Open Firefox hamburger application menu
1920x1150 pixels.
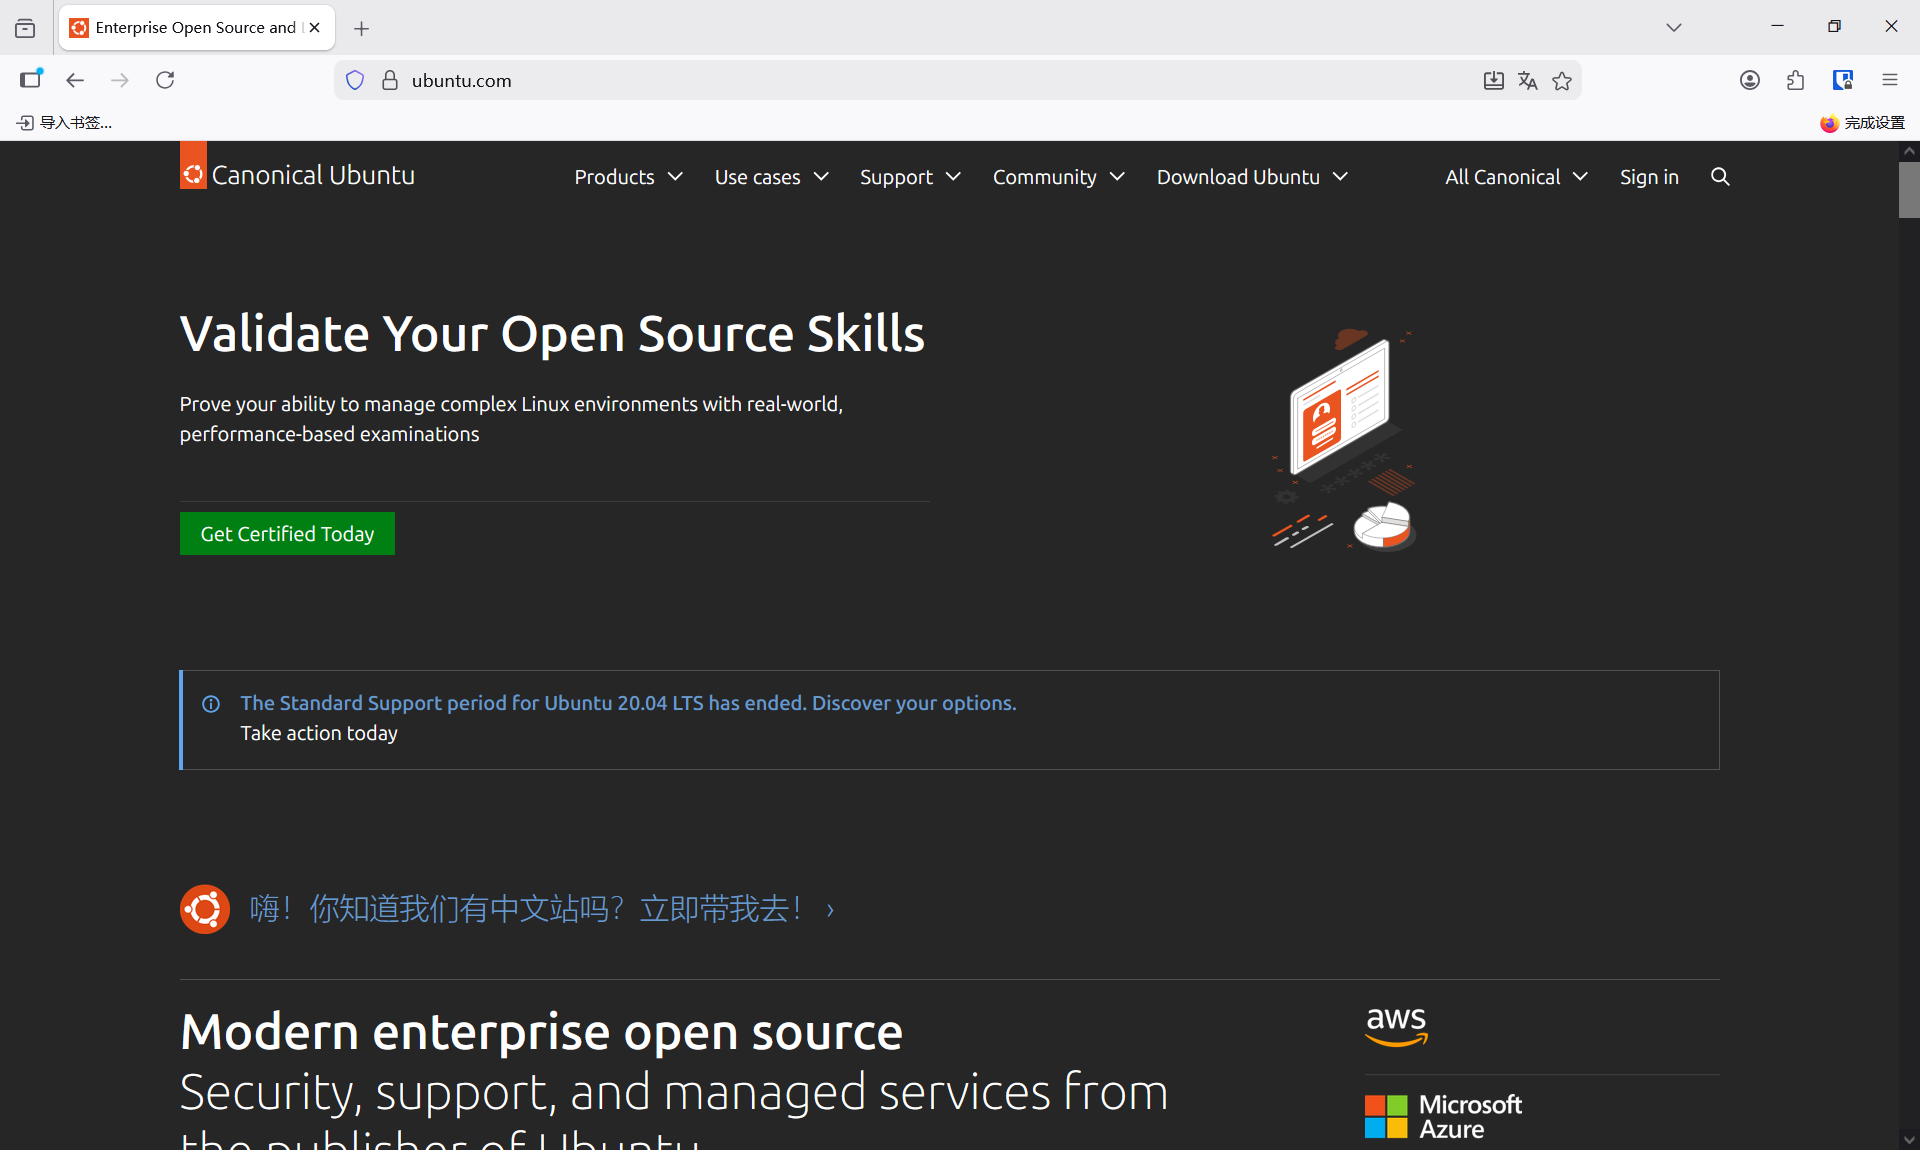1889,80
